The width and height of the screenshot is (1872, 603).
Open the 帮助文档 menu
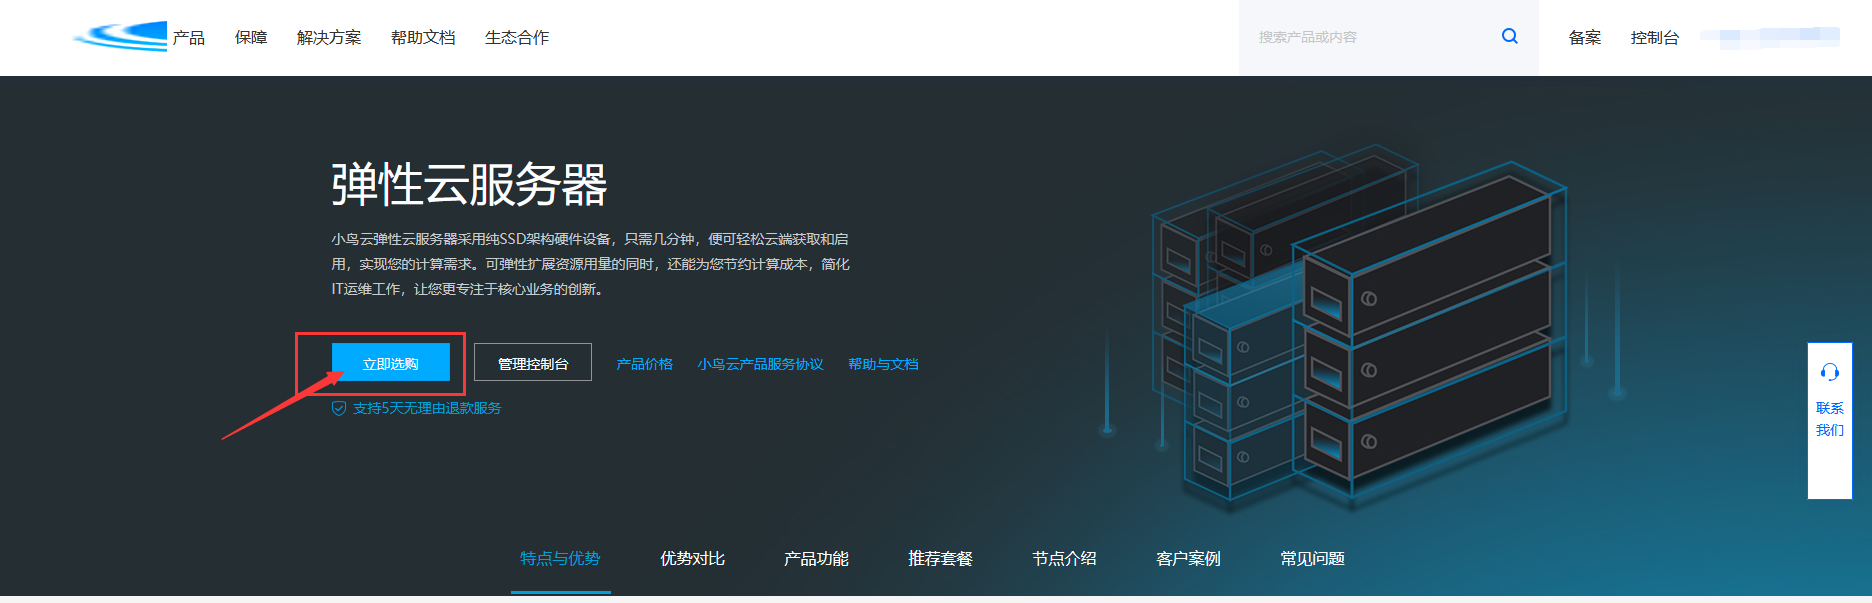coord(423,37)
